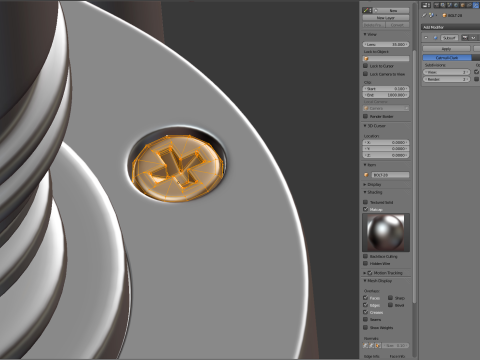Screen dimensions: 480x360
Task: Open the Constraints properties tab icon
Action: [x=469, y=5]
